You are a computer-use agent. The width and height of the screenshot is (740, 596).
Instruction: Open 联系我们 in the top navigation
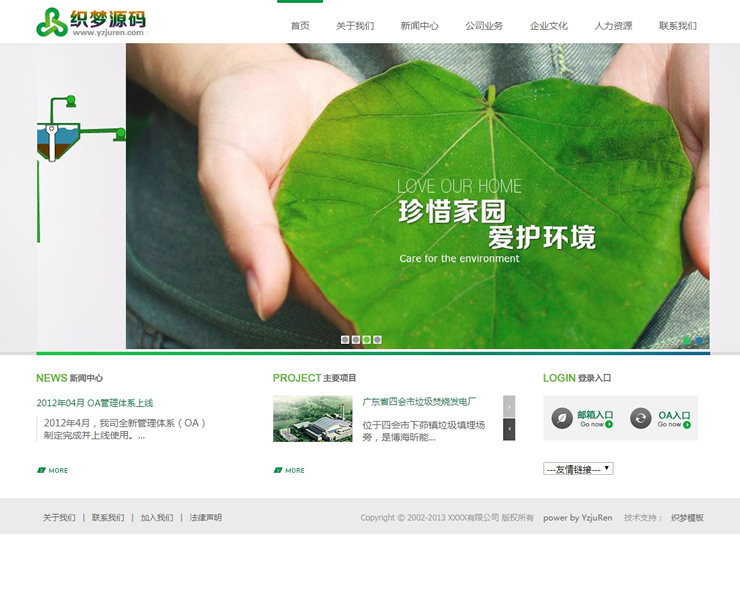(x=678, y=26)
